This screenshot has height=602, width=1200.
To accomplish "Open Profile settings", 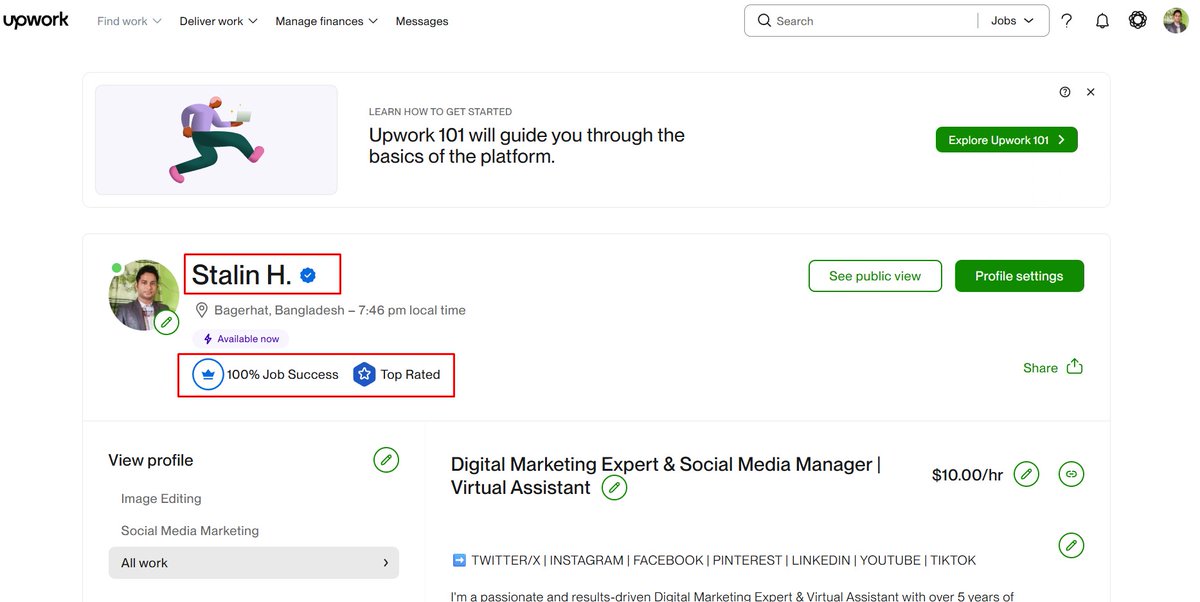I will pyautogui.click(x=1019, y=276).
